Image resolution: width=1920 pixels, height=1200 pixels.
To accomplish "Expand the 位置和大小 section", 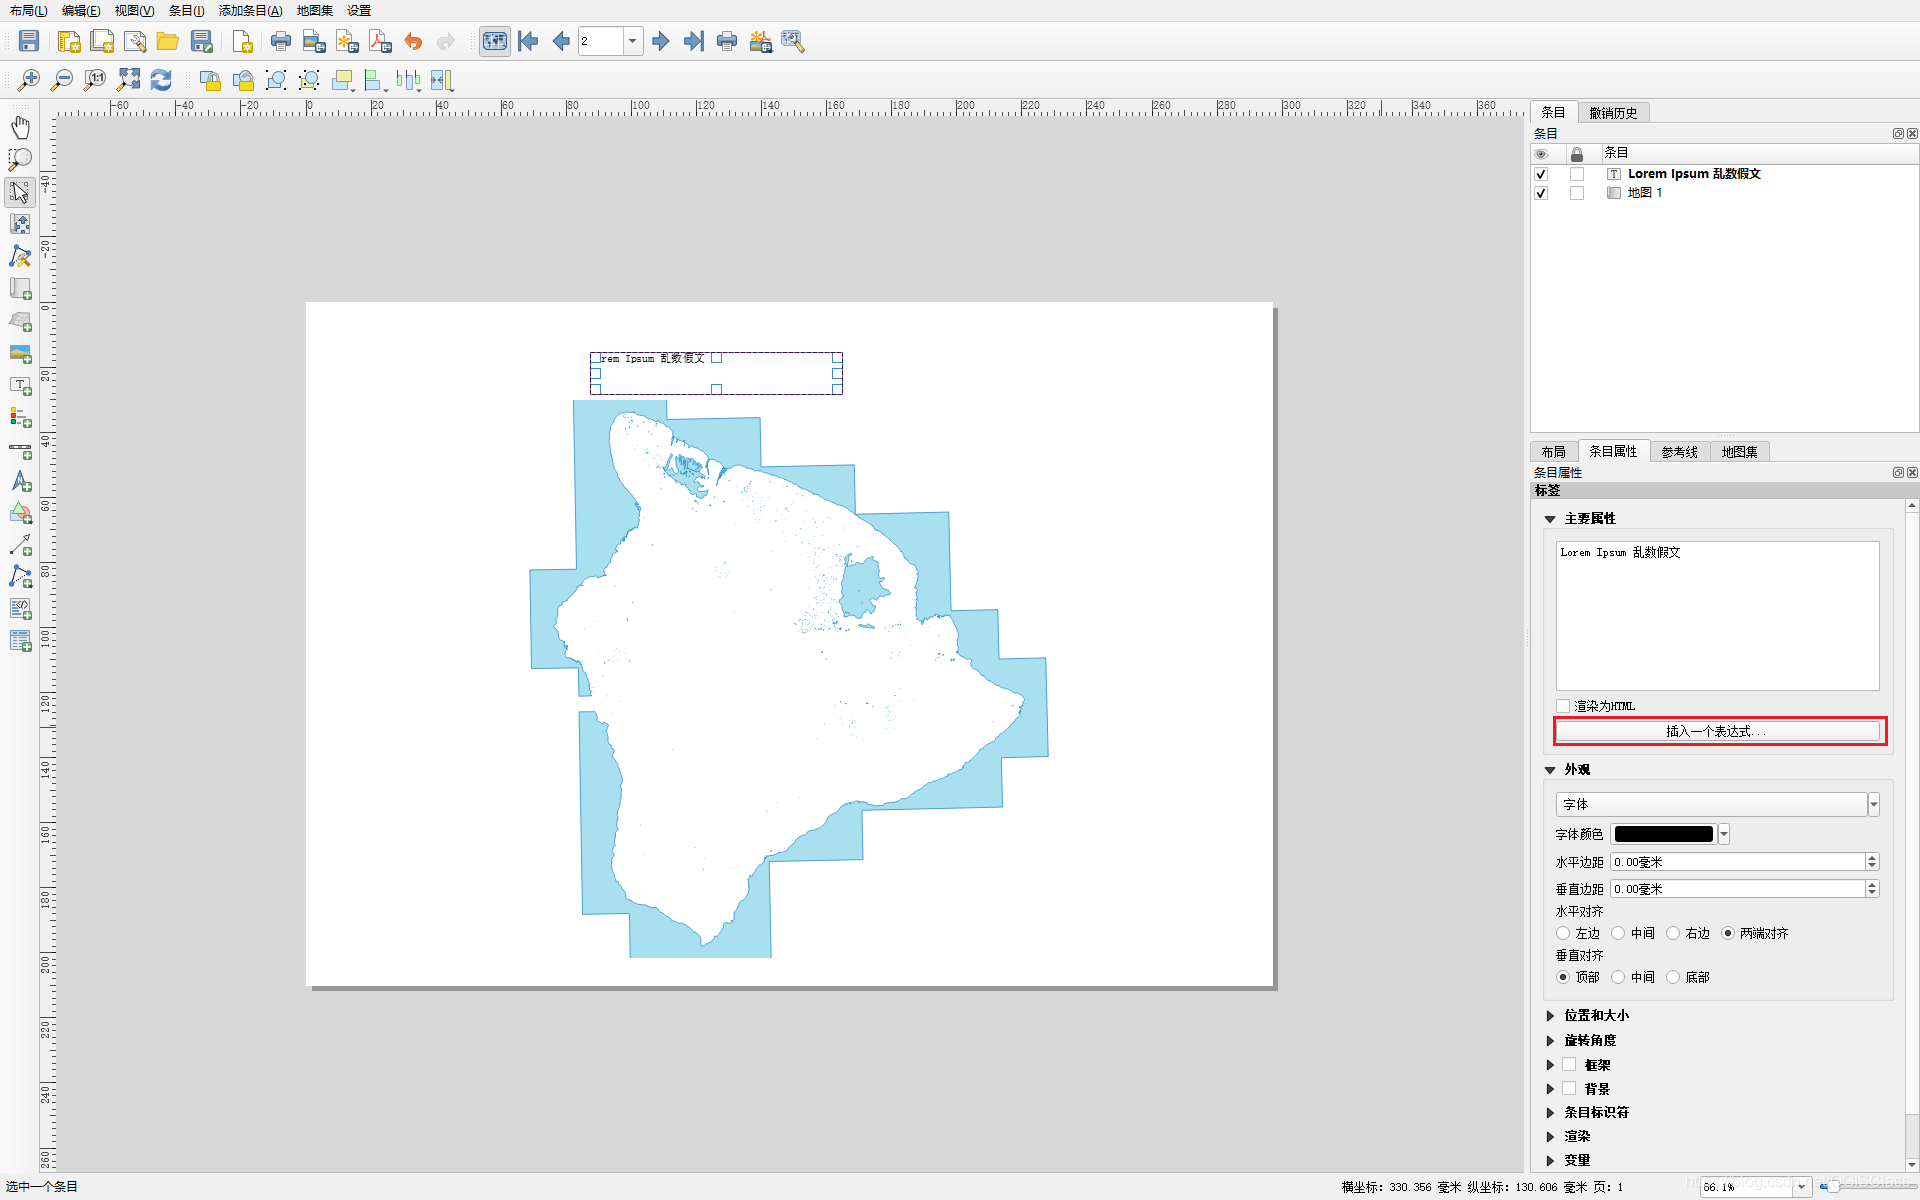I will [1596, 1015].
